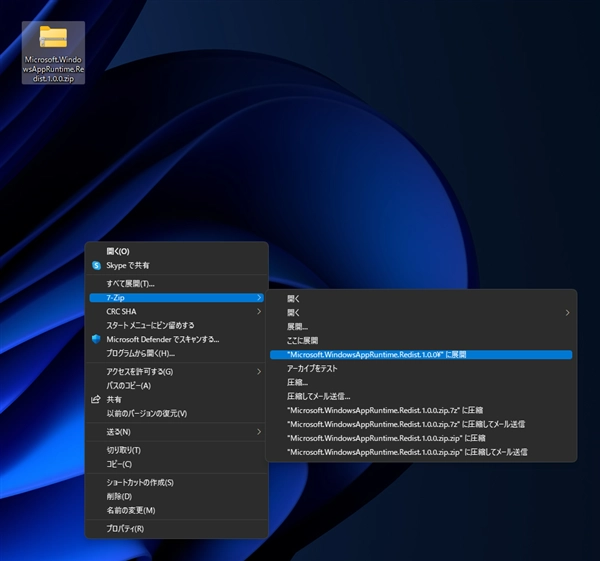Click the Microsoft Defender shield icon

point(96,339)
